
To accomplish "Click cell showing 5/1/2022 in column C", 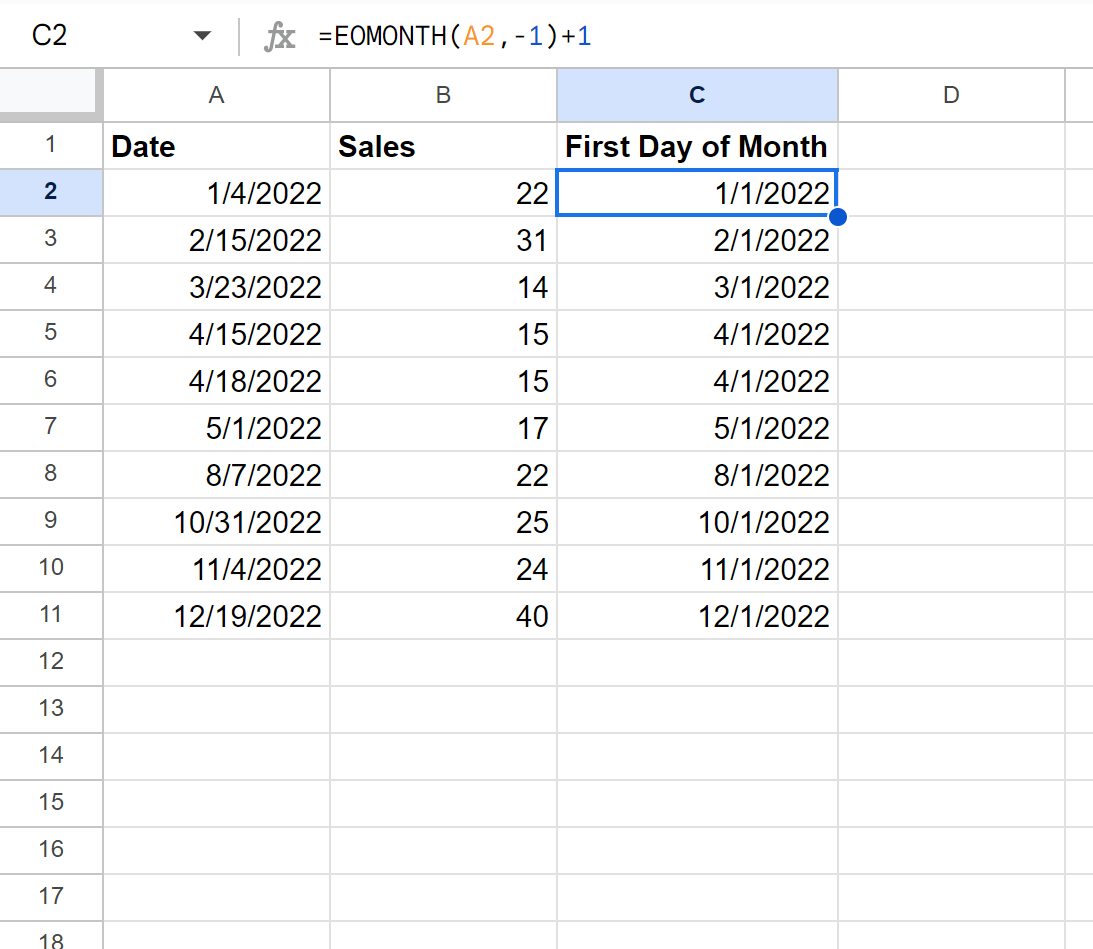I will coord(697,427).
